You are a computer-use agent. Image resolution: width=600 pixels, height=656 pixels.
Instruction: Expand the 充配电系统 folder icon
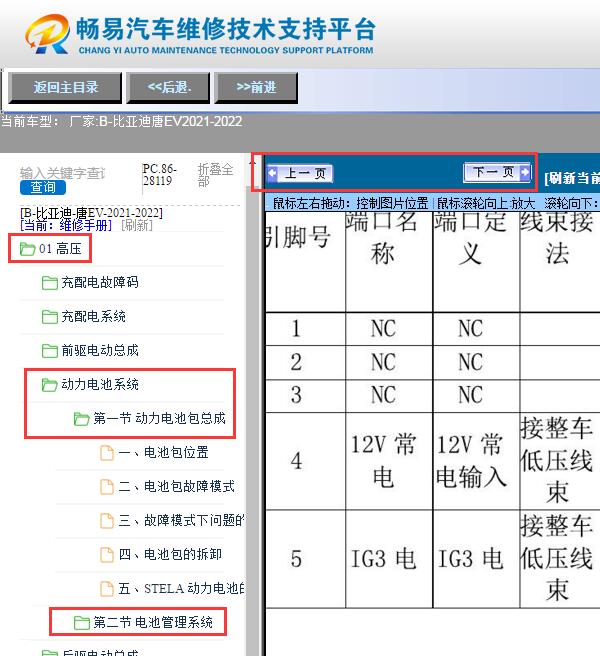pyautogui.click(x=49, y=317)
